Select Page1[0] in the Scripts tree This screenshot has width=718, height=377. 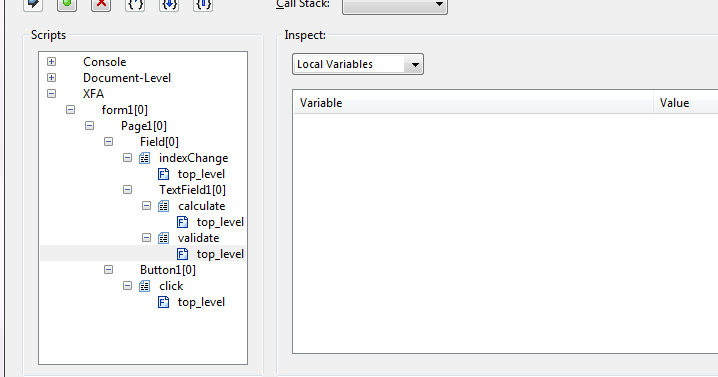pyautogui.click(x=144, y=126)
